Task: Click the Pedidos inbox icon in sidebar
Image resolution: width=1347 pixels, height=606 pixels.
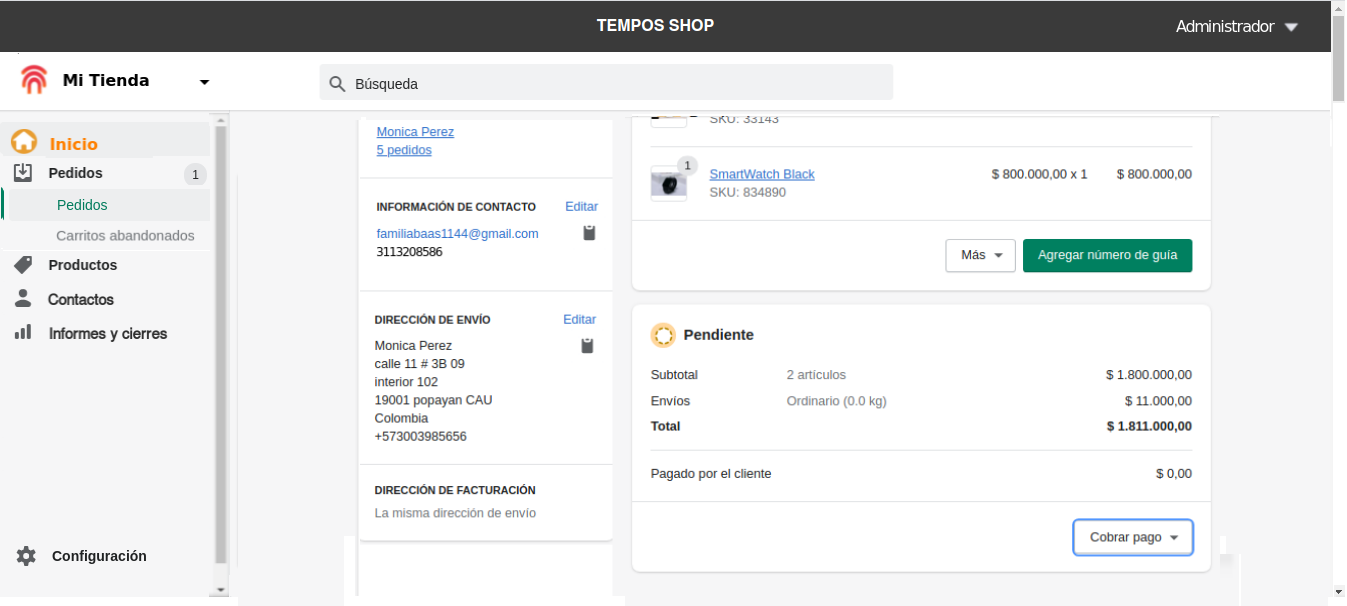Action: [24, 173]
